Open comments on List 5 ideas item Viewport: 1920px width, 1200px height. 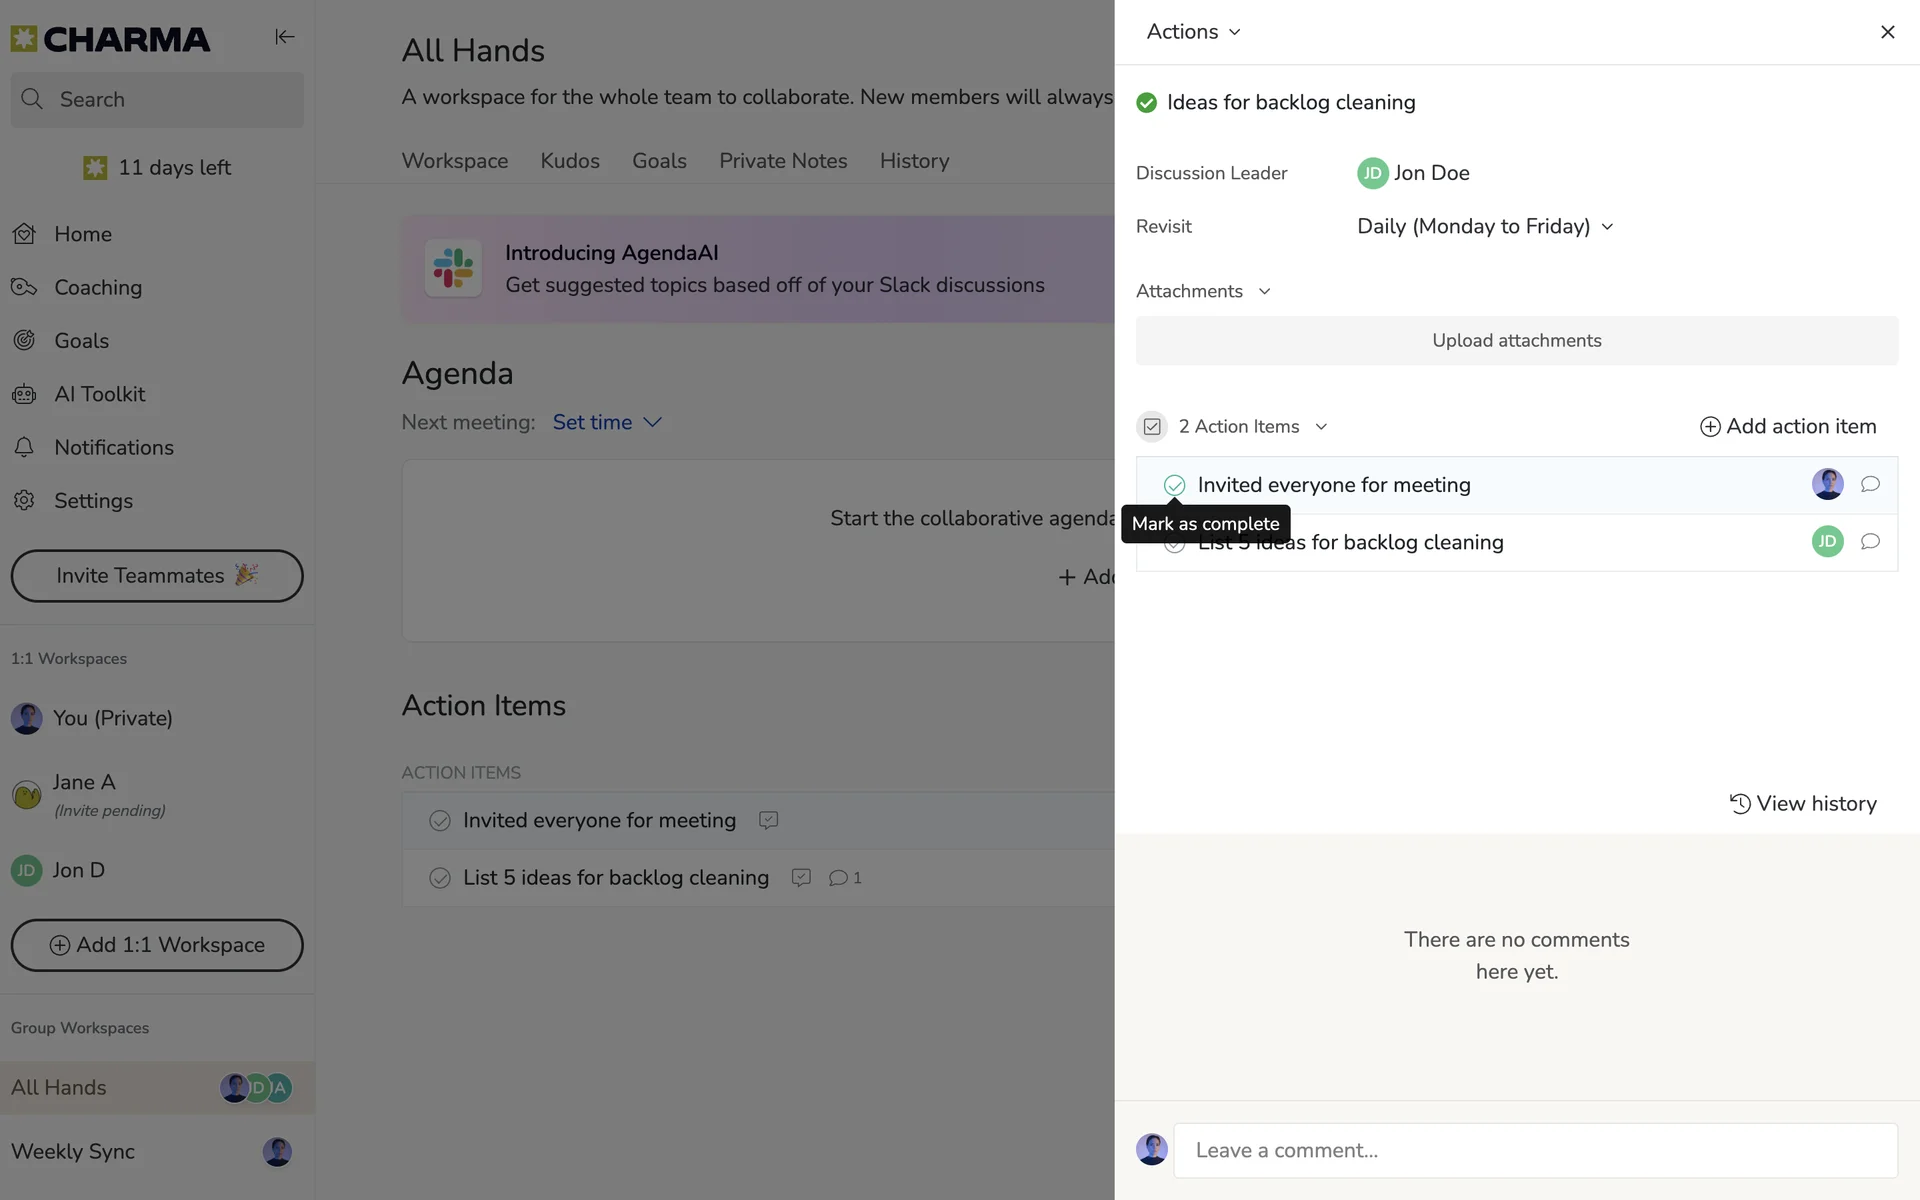(1869, 542)
